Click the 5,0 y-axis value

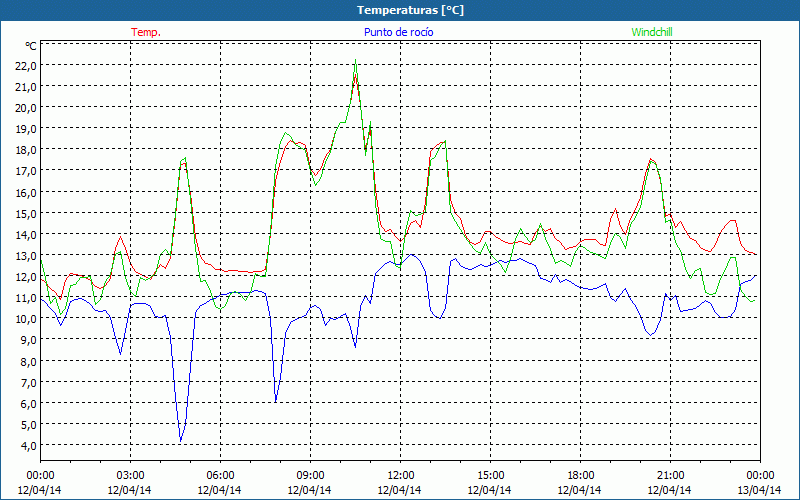28,424
